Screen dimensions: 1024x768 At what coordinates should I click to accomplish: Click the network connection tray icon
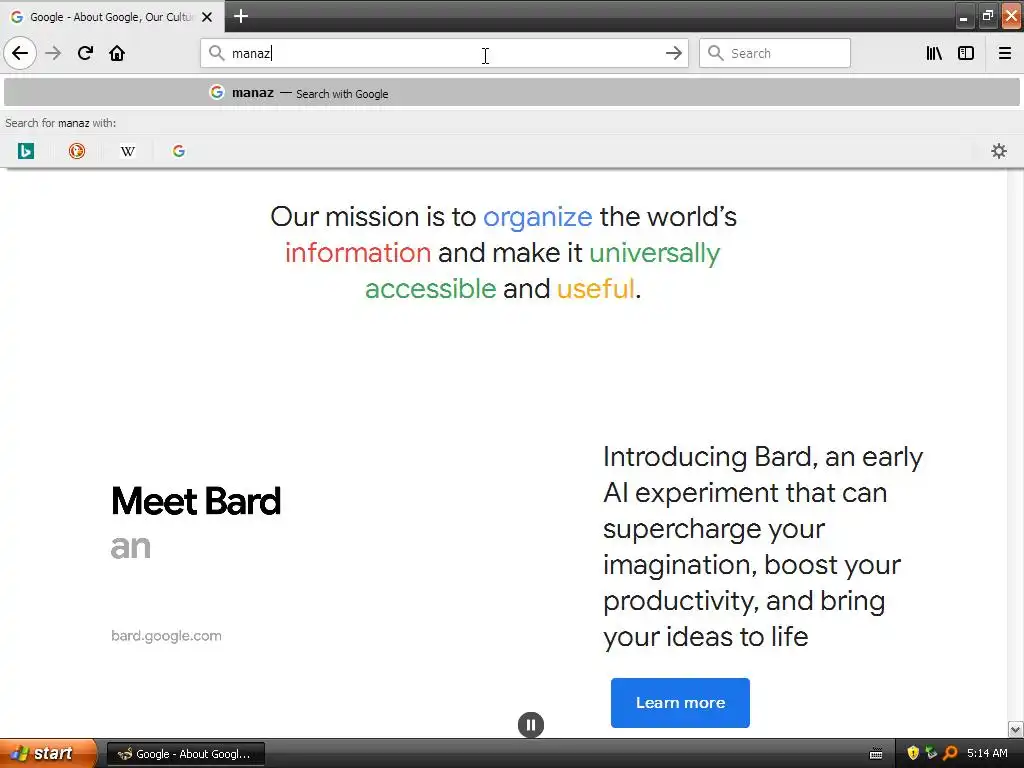click(x=931, y=753)
